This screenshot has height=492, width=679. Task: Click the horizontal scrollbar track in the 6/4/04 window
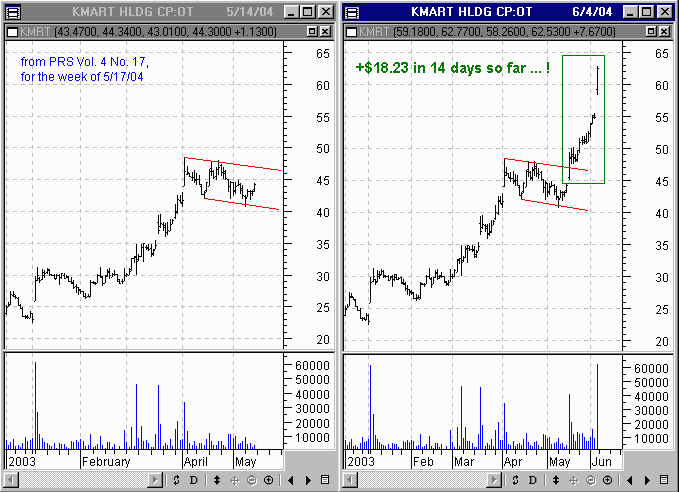(422, 480)
